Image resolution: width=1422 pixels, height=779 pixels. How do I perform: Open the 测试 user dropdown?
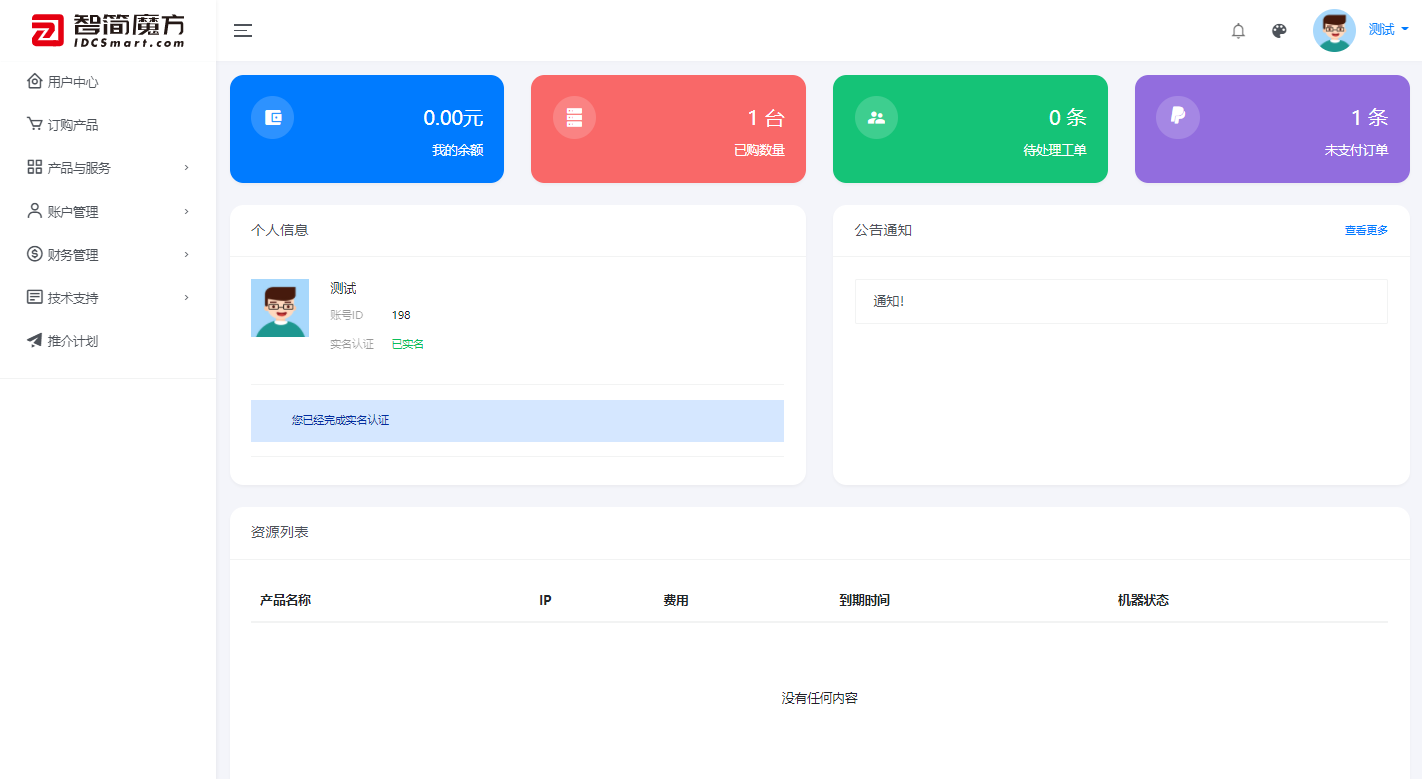coord(1389,30)
